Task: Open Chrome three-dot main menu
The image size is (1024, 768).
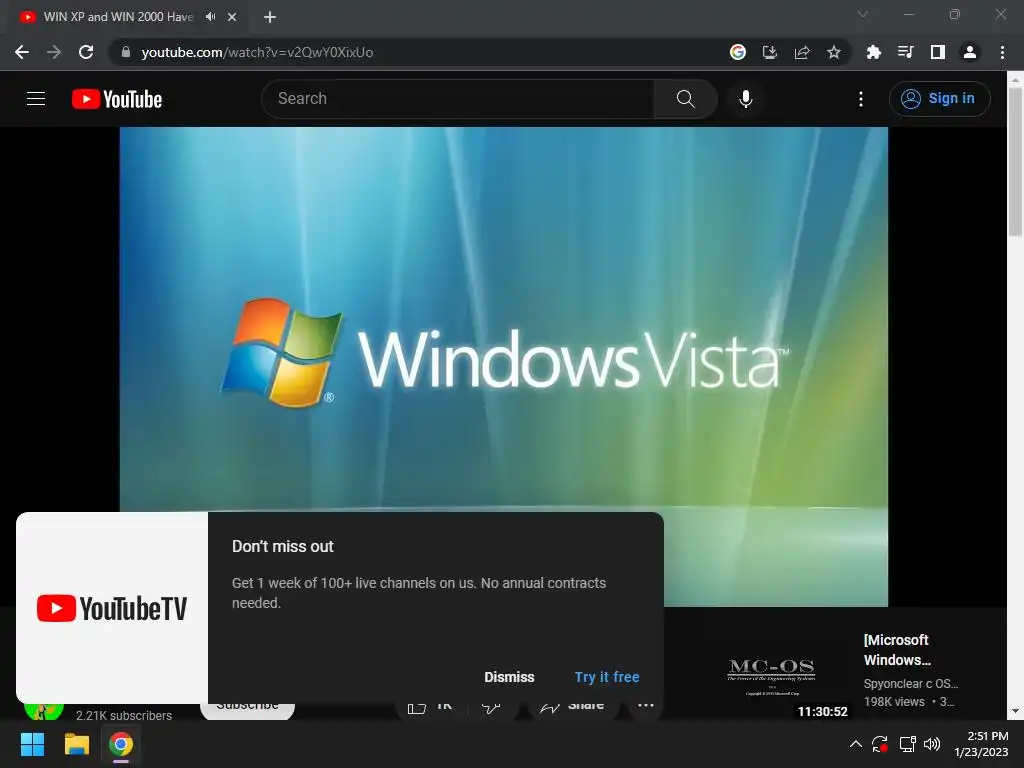Action: (x=1002, y=52)
